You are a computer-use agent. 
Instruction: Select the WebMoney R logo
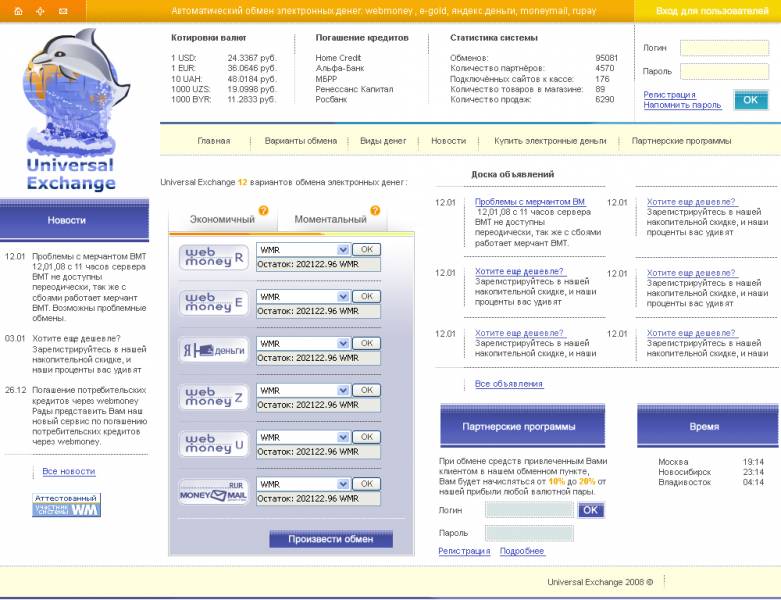click(214, 257)
